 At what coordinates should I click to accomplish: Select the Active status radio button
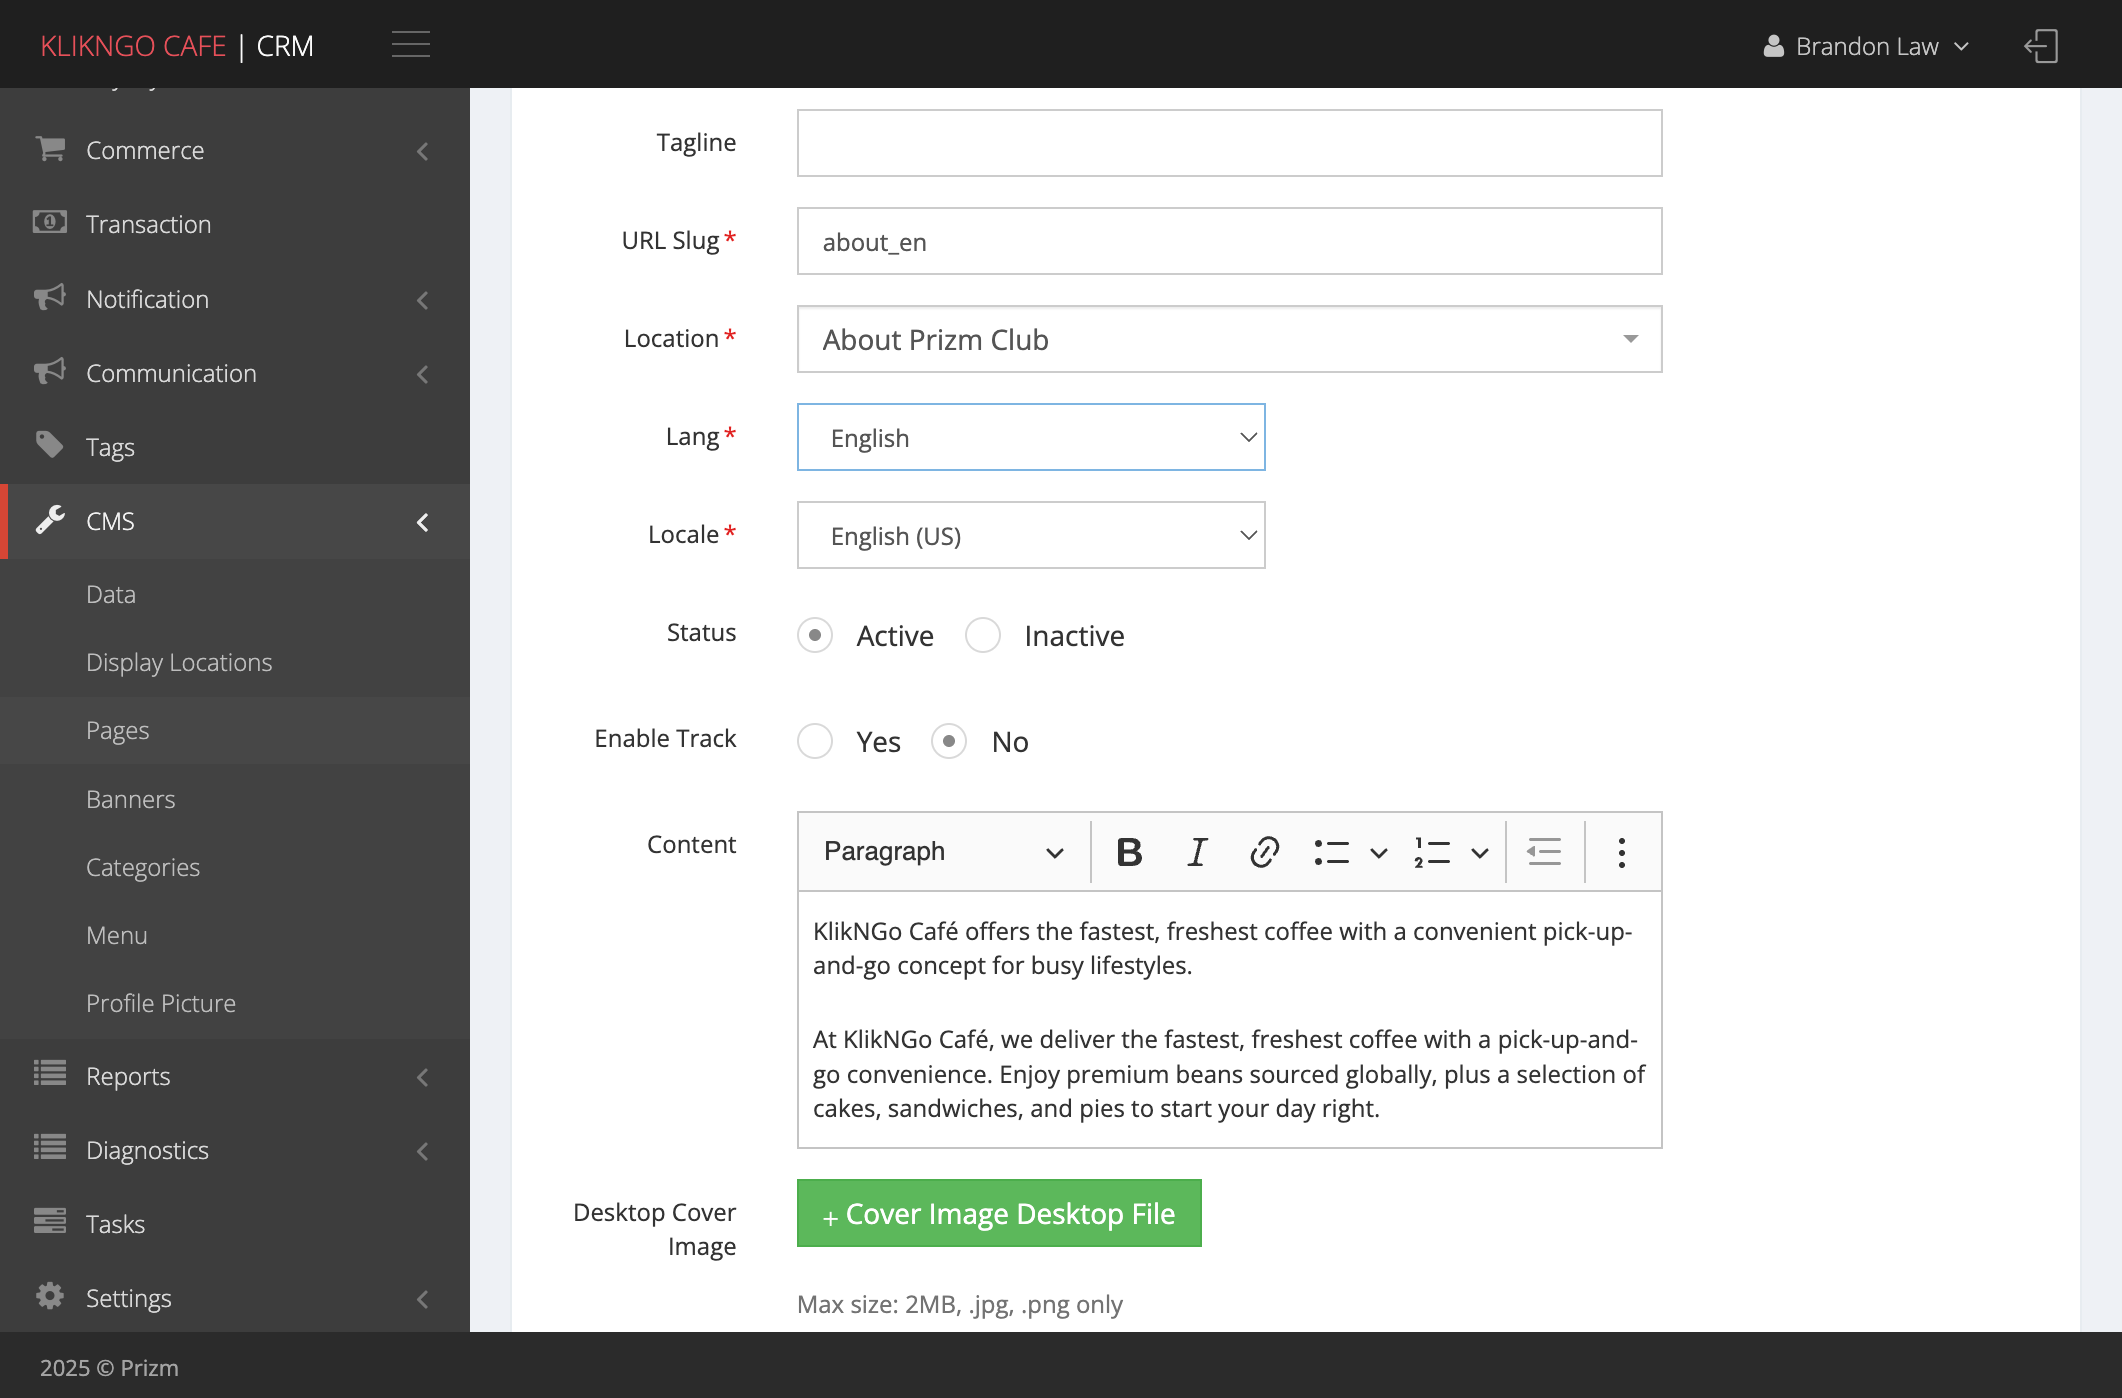pos(815,635)
